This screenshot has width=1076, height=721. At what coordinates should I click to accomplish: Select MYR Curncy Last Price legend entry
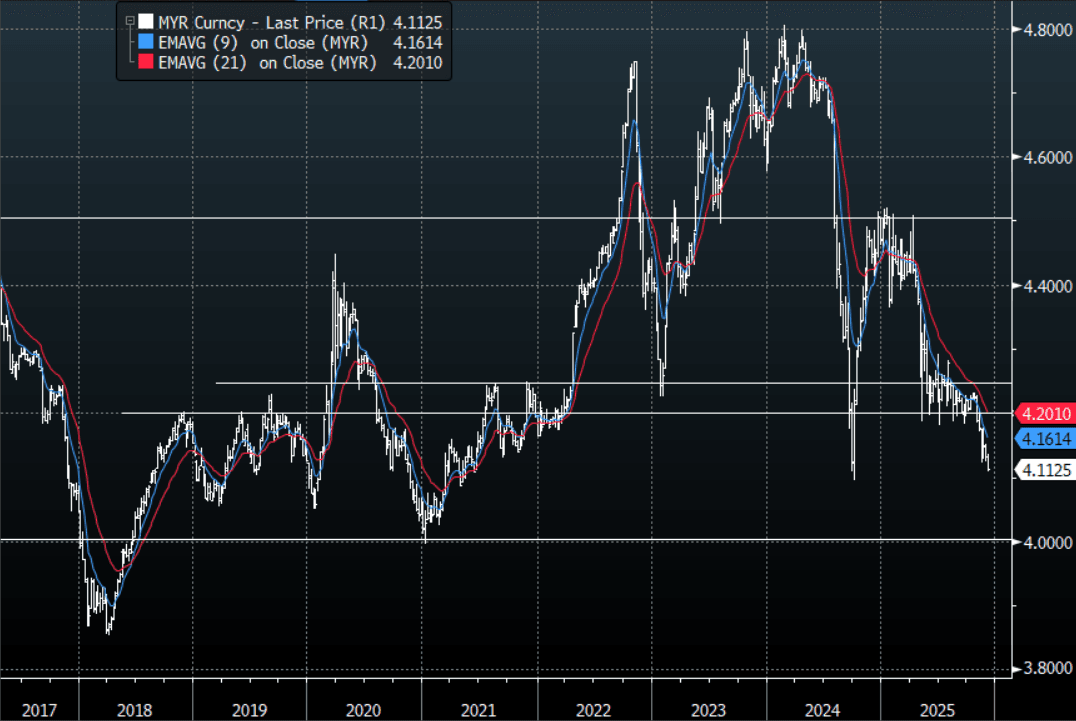269,20
